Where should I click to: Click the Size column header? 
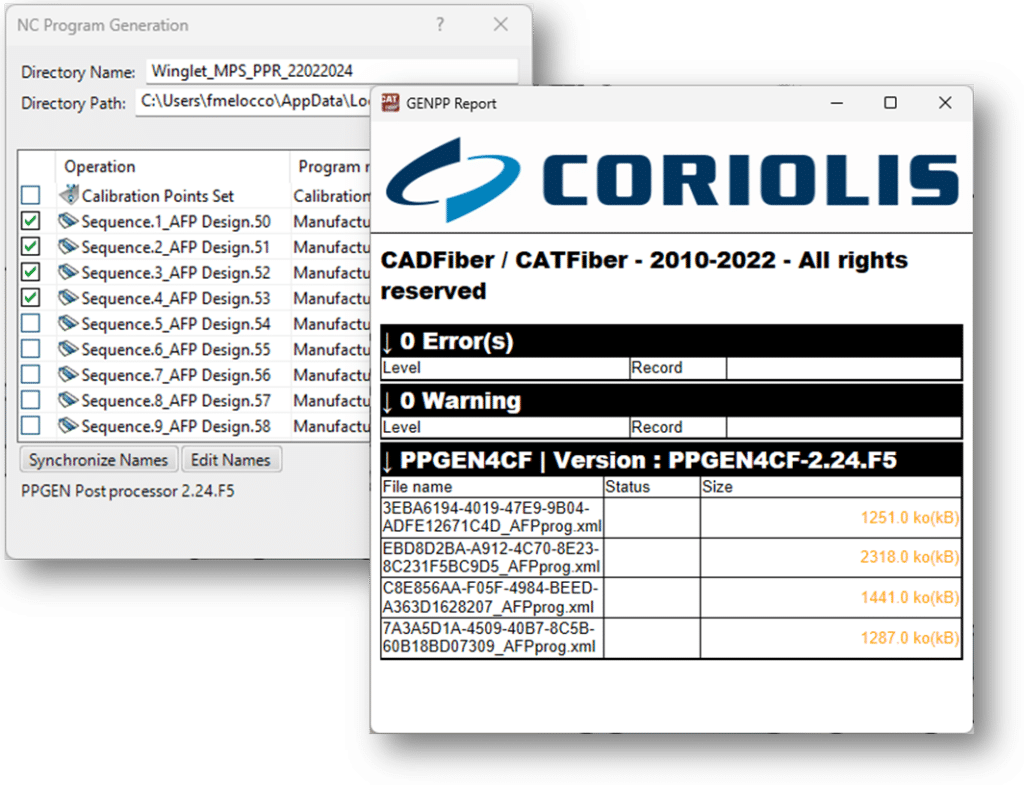[717, 487]
